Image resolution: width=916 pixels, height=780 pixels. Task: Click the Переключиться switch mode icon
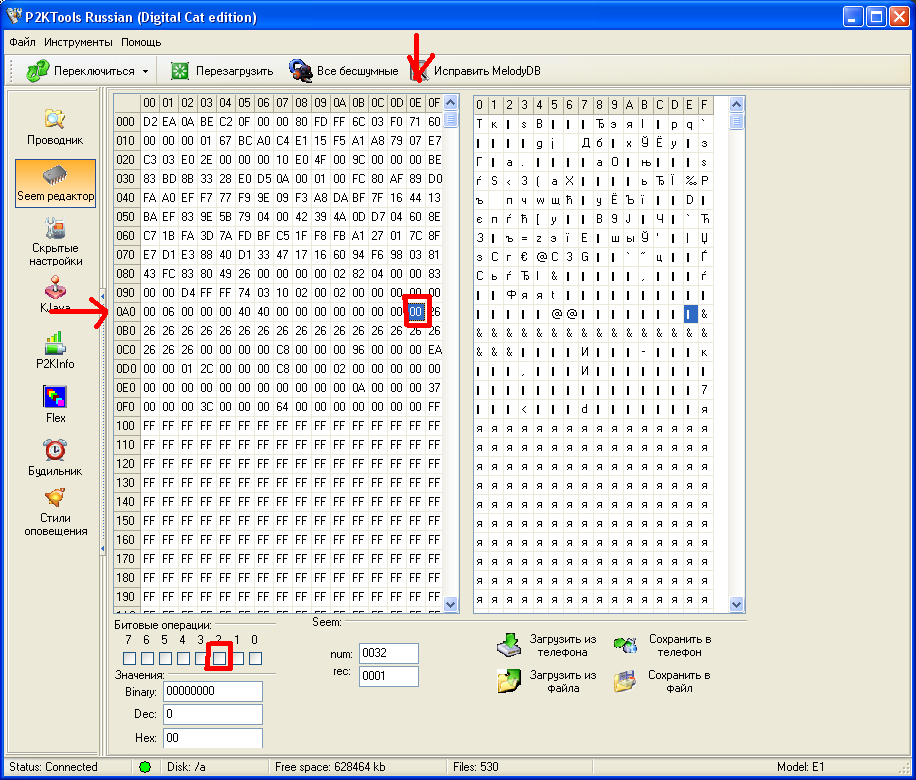point(38,71)
